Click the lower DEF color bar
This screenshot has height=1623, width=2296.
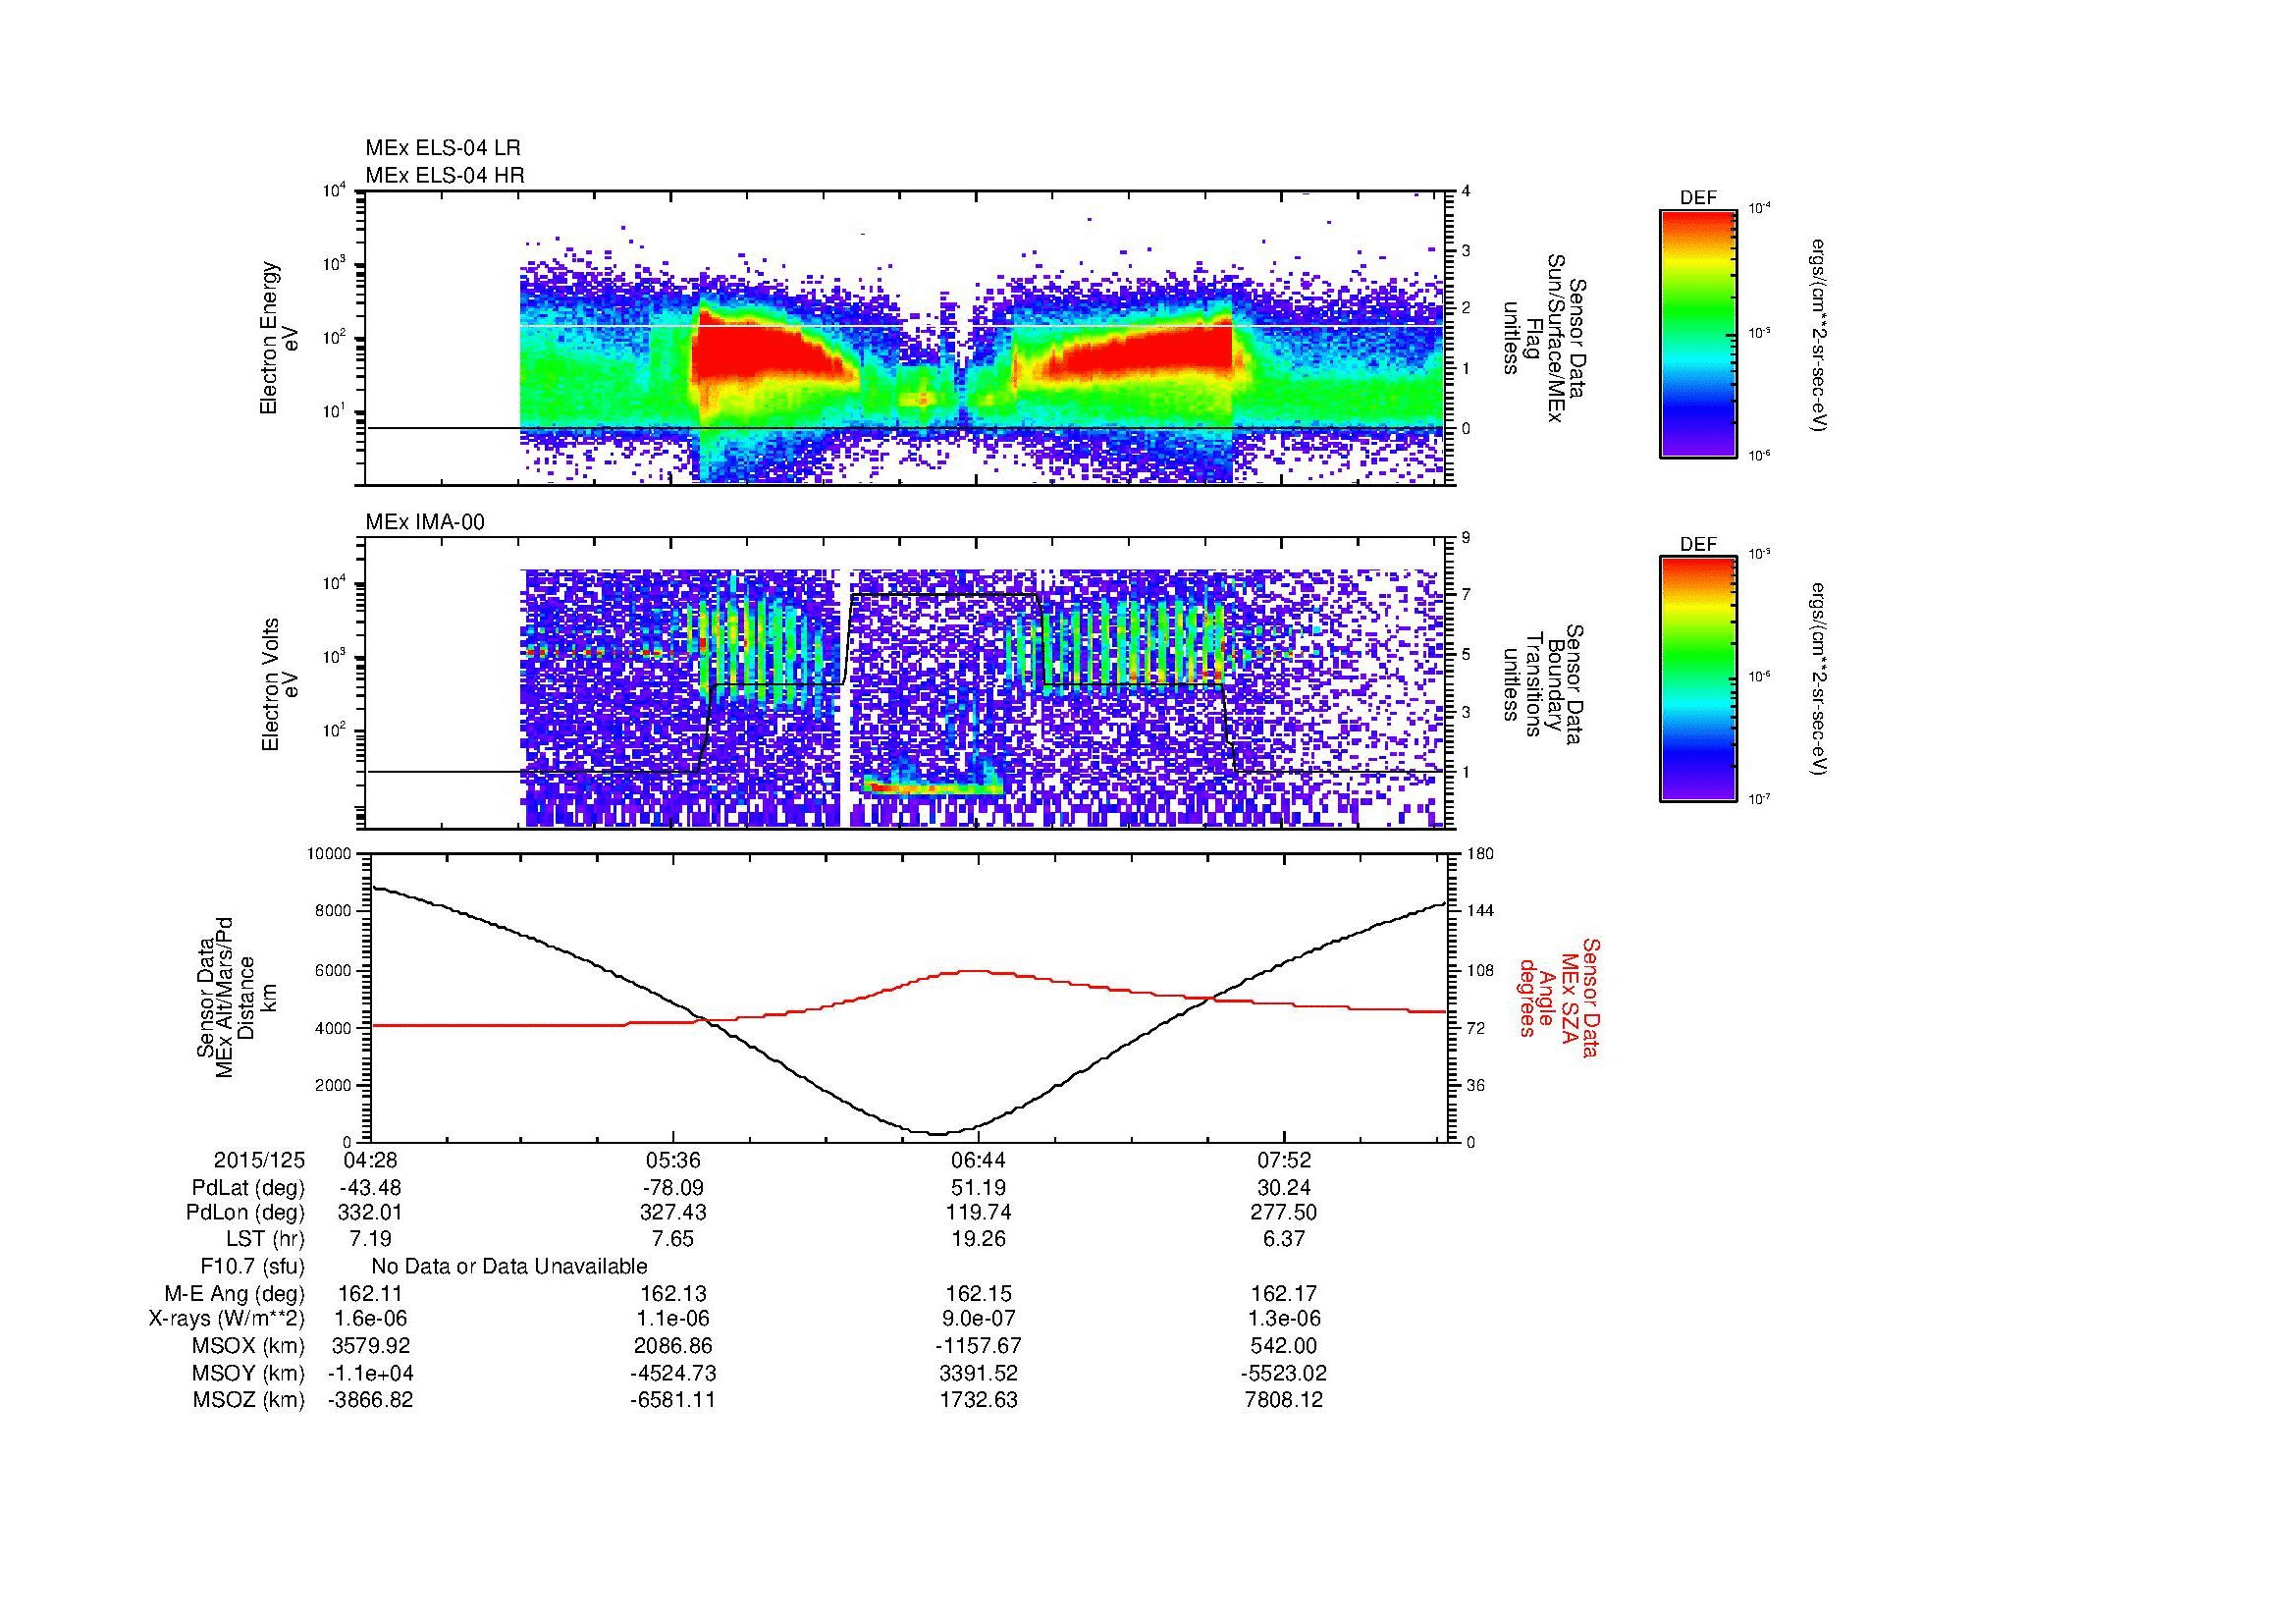[1698, 679]
